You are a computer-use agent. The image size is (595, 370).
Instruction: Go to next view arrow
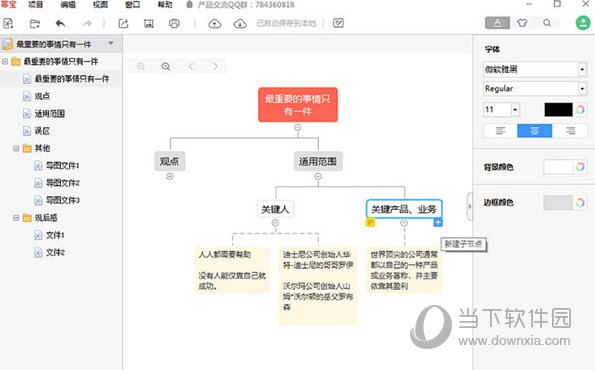pos(216,66)
